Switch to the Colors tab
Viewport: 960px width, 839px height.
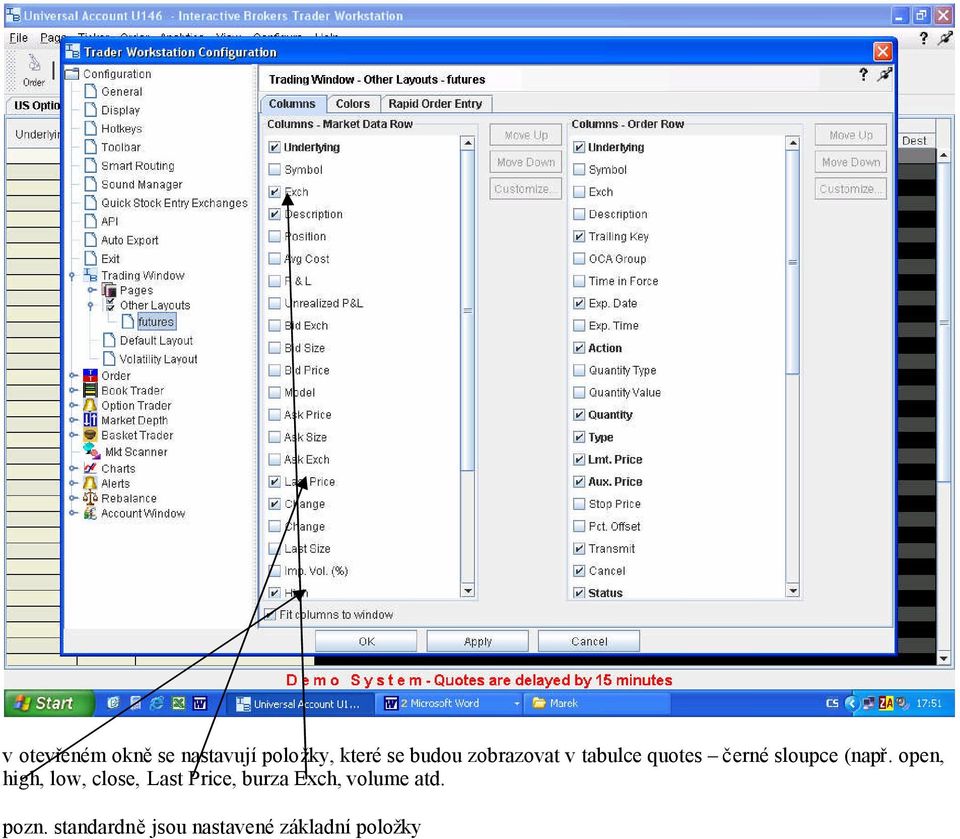click(x=353, y=104)
